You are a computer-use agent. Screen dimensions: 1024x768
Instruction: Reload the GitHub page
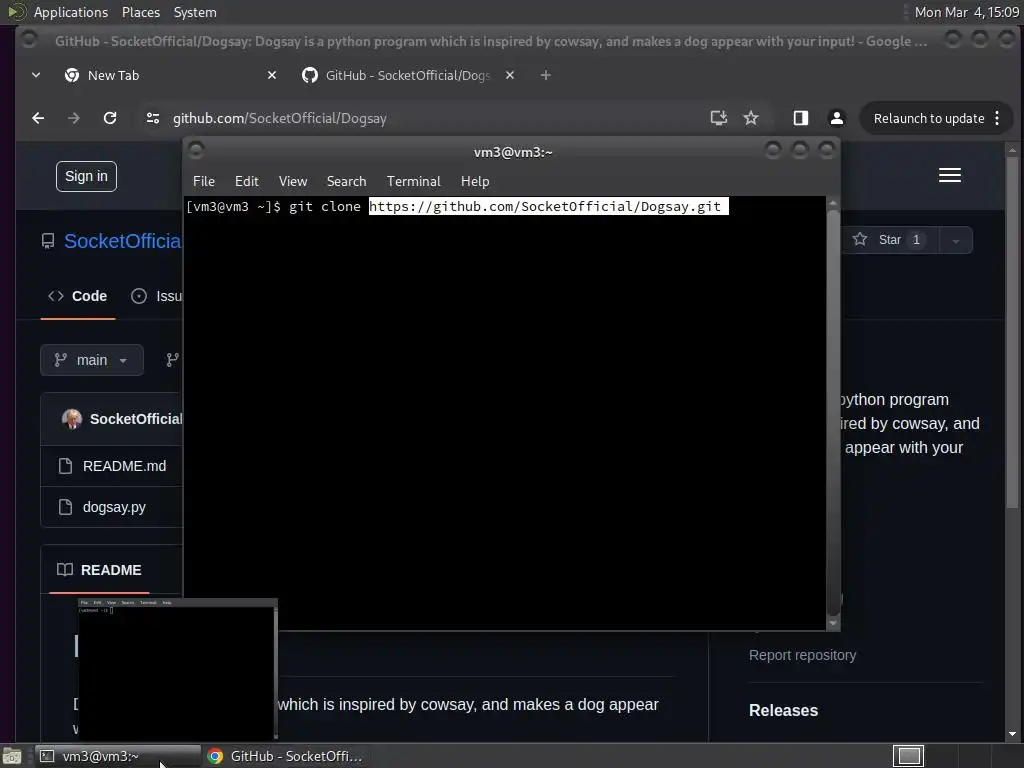click(x=110, y=118)
